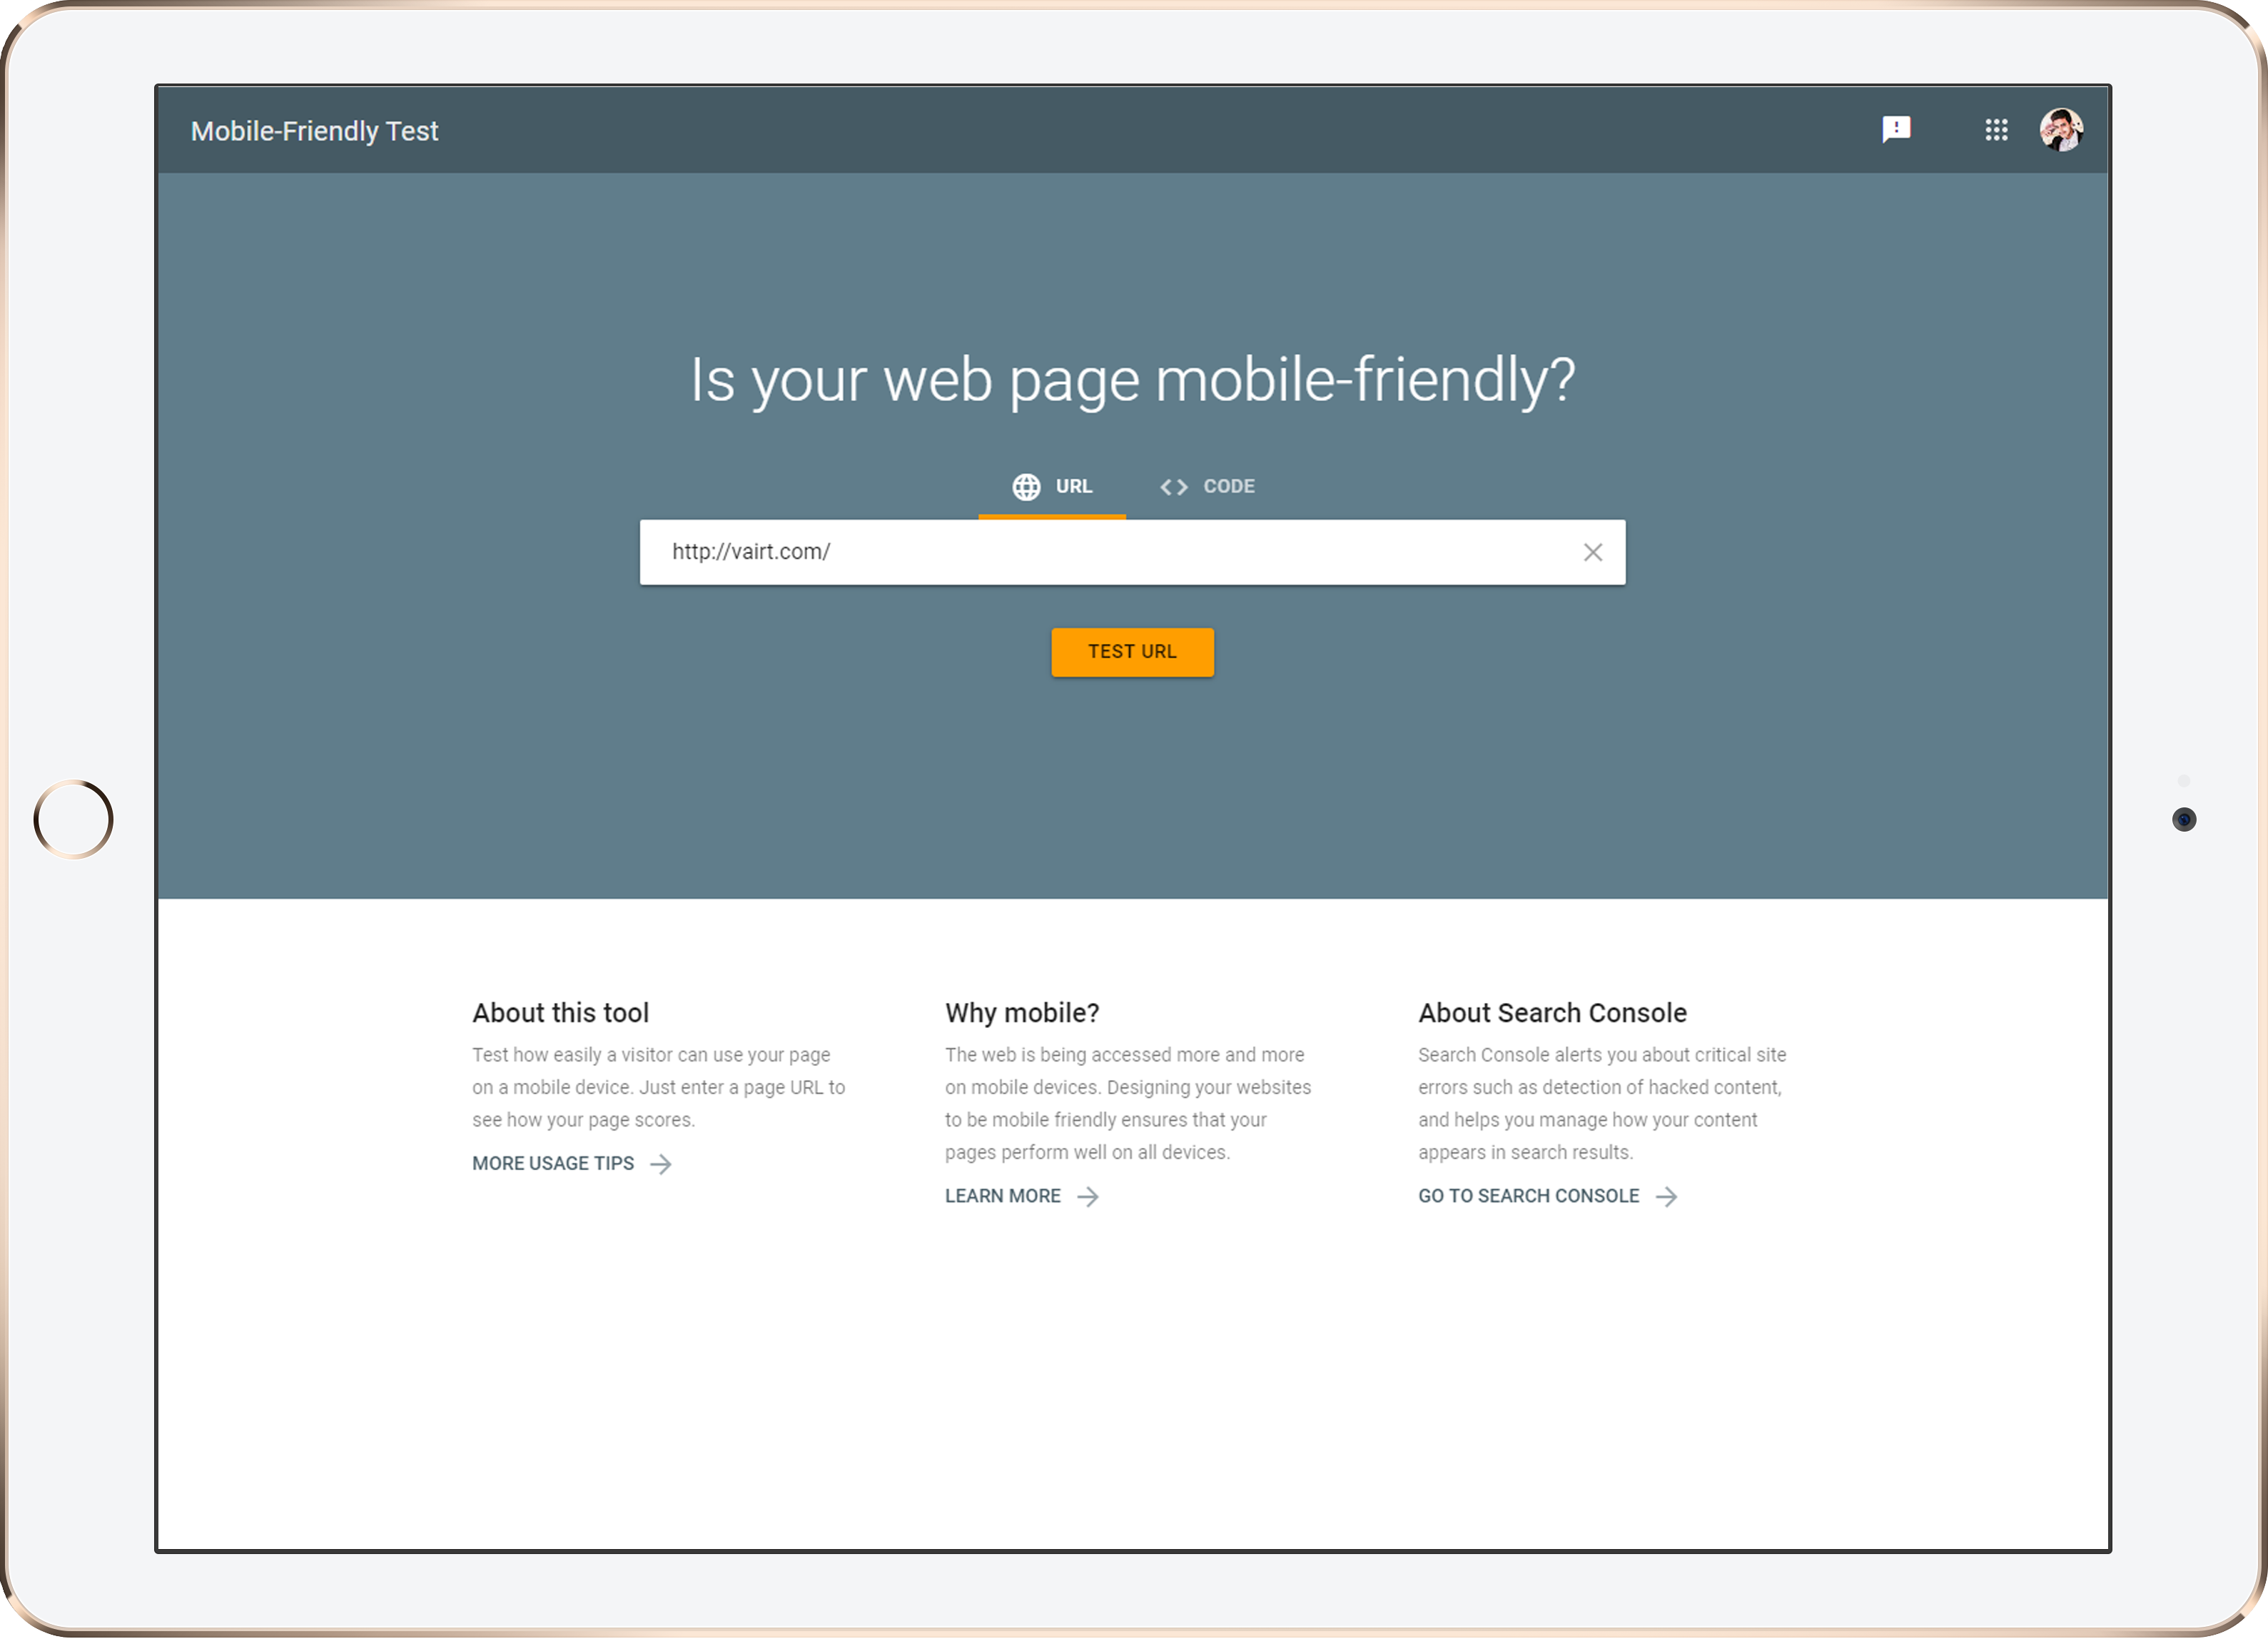The image size is (2268, 1639).
Task: Click the 'Why mobile?' heading
Action: click(x=1022, y=1013)
